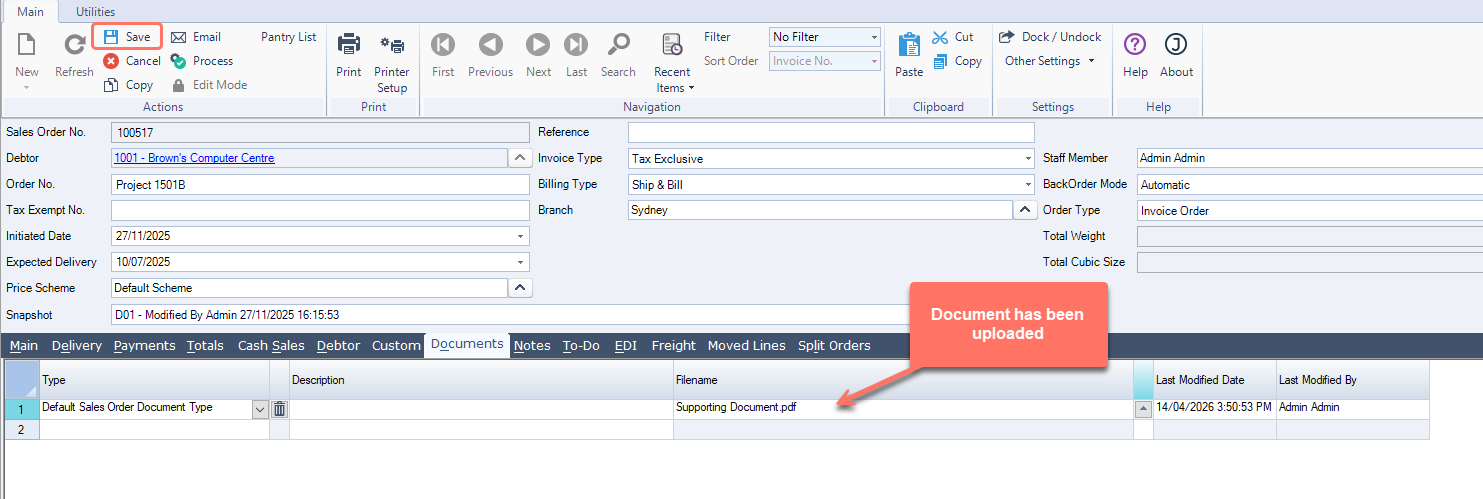Cut the selection
This screenshot has width=1483, height=499.
953,37
